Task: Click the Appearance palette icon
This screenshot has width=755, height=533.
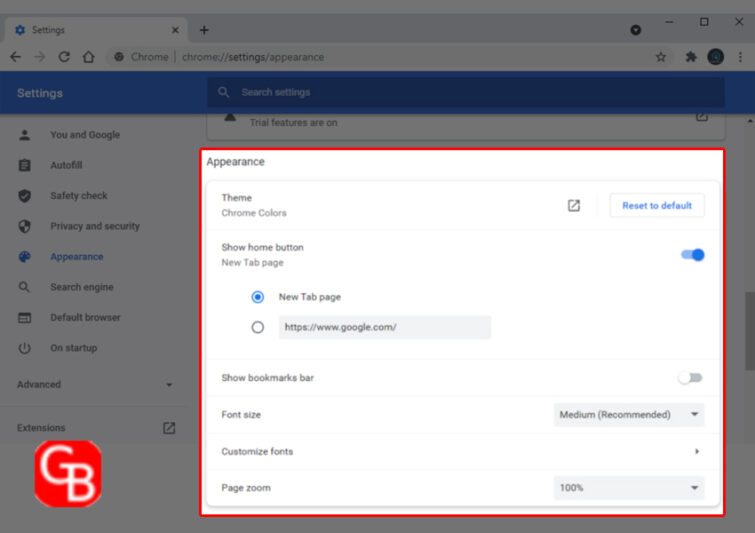Action: point(25,257)
